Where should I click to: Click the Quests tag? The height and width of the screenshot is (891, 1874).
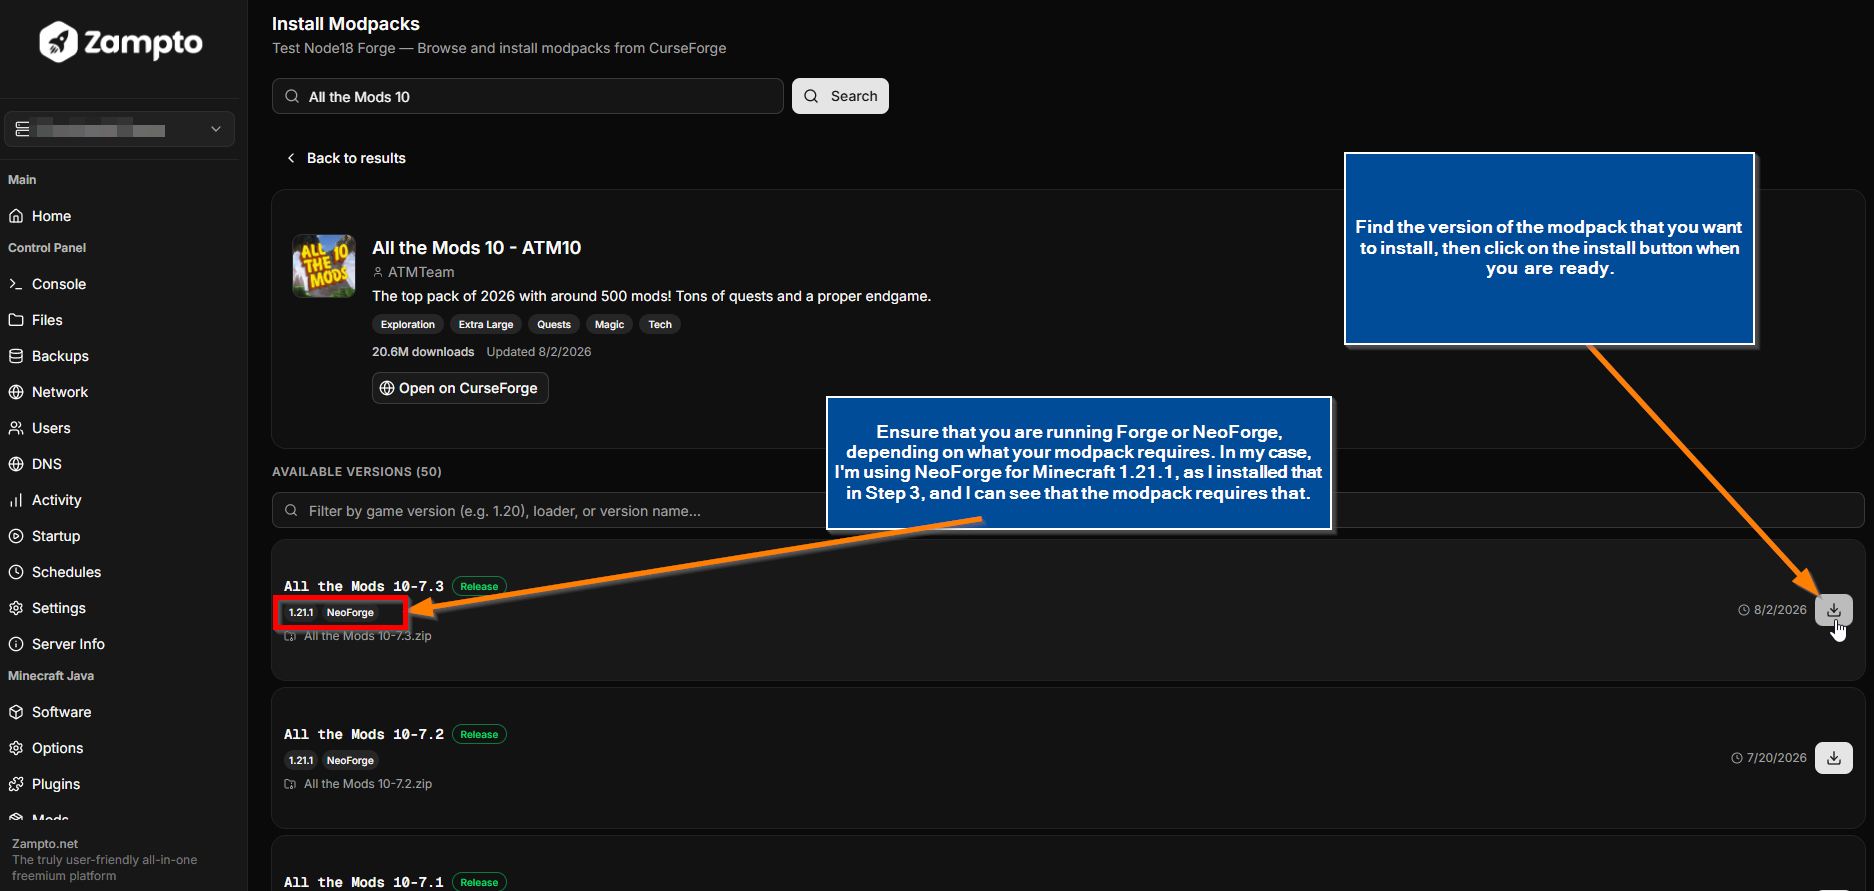coord(554,324)
